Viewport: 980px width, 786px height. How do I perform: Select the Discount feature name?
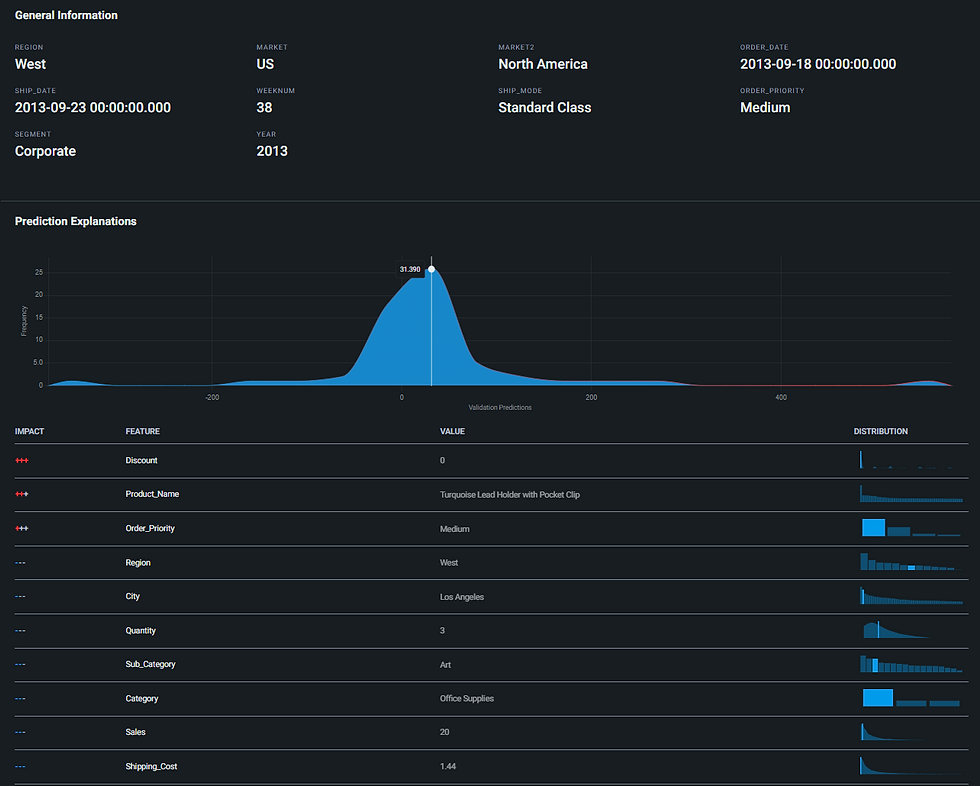pos(141,460)
